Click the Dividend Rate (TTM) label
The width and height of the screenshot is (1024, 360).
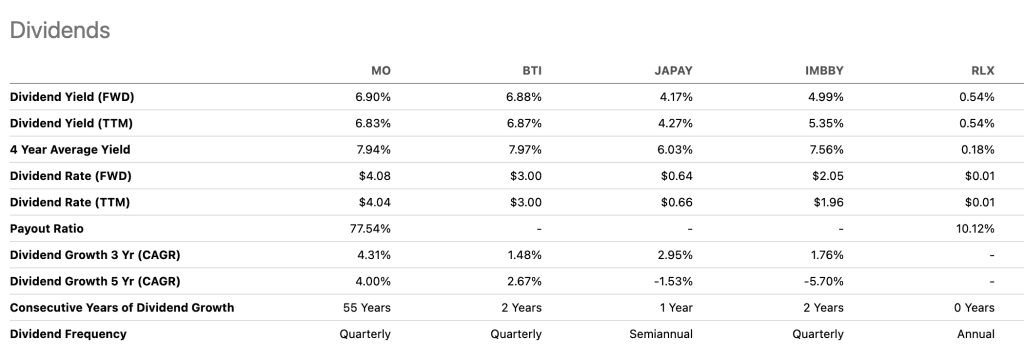pyautogui.click(x=70, y=202)
